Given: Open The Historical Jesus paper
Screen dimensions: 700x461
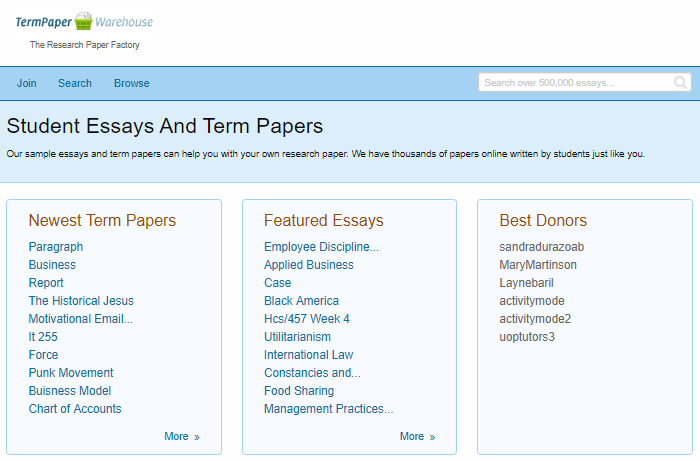Looking at the screenshot, I should coord(81,301).
